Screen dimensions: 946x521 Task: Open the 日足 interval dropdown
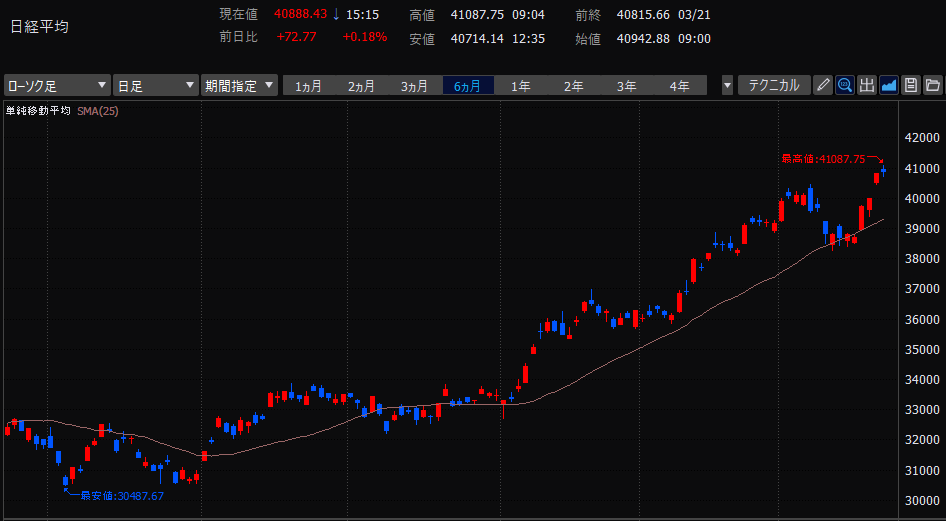pyautogui.click(x=156, y=86)
